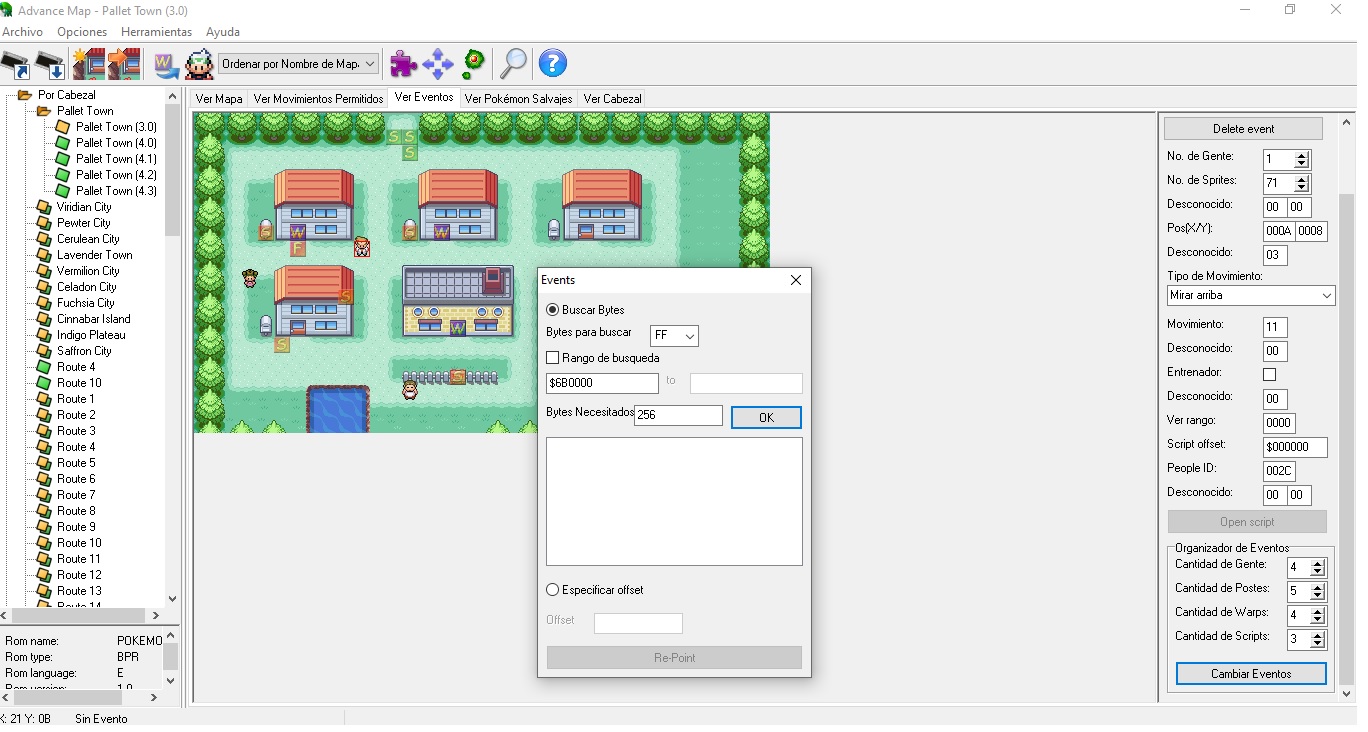
Task: Click the Bytes Necesitados input field
Action: pos(678,415)
